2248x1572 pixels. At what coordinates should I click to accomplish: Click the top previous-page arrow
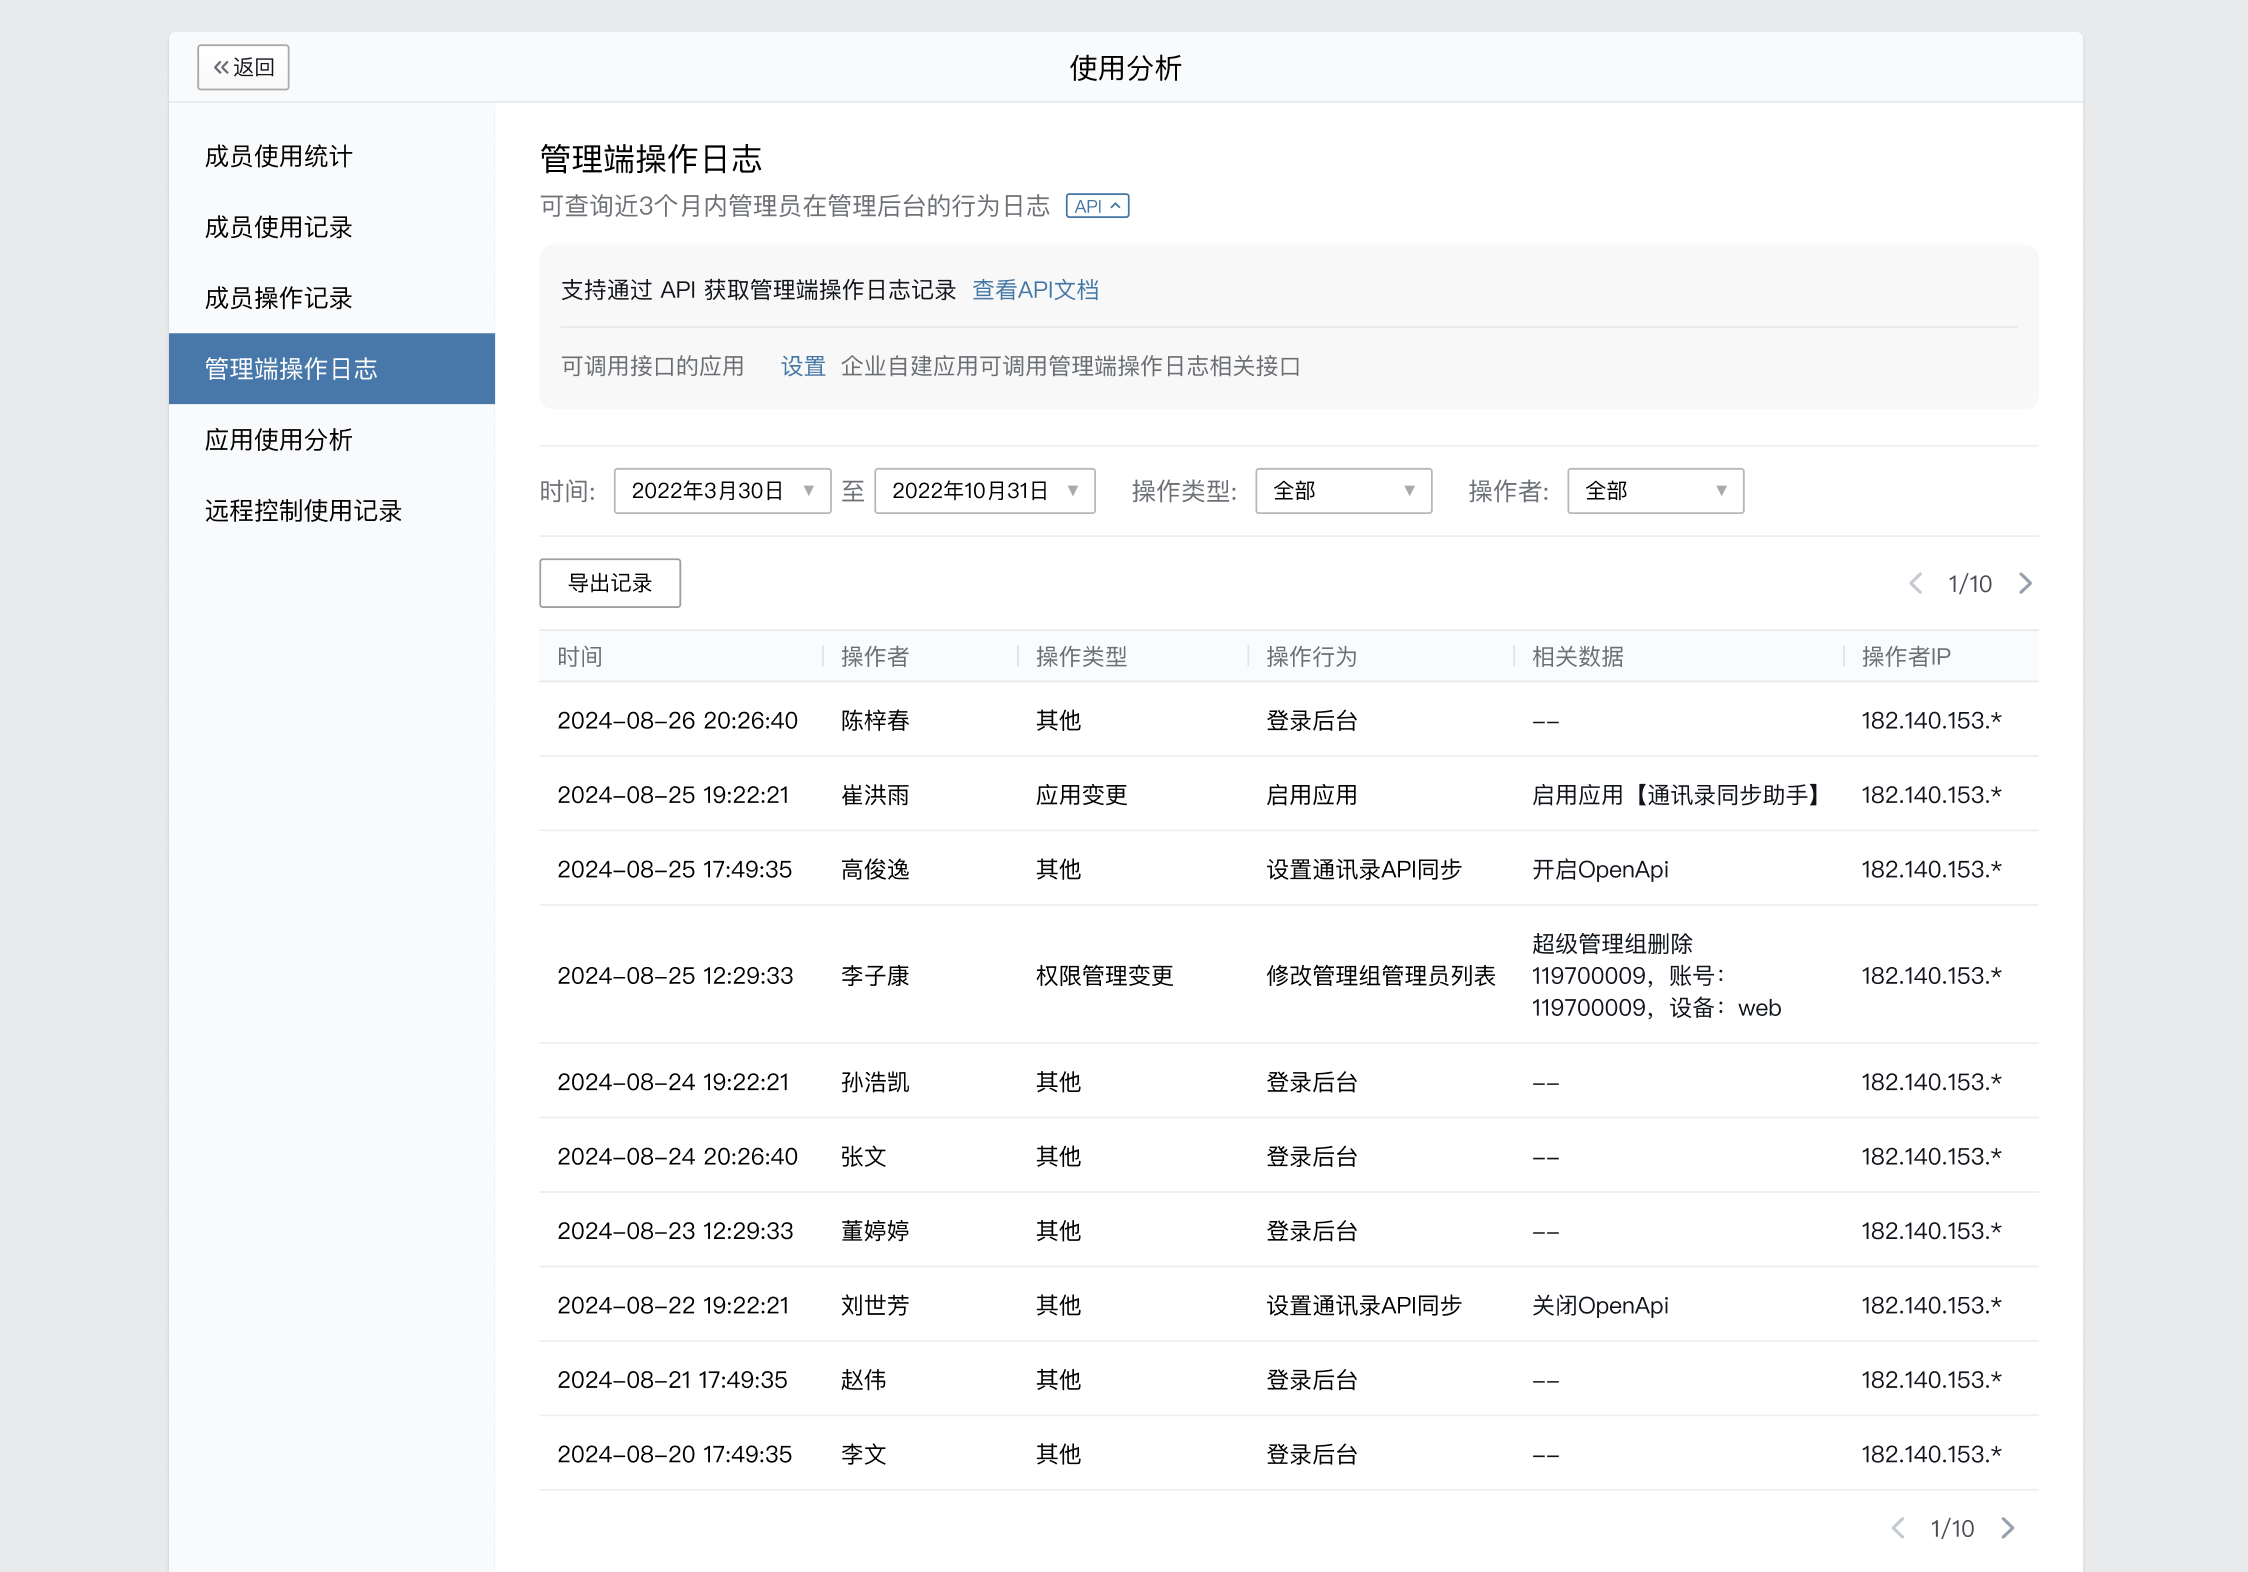pos(1915,583)
